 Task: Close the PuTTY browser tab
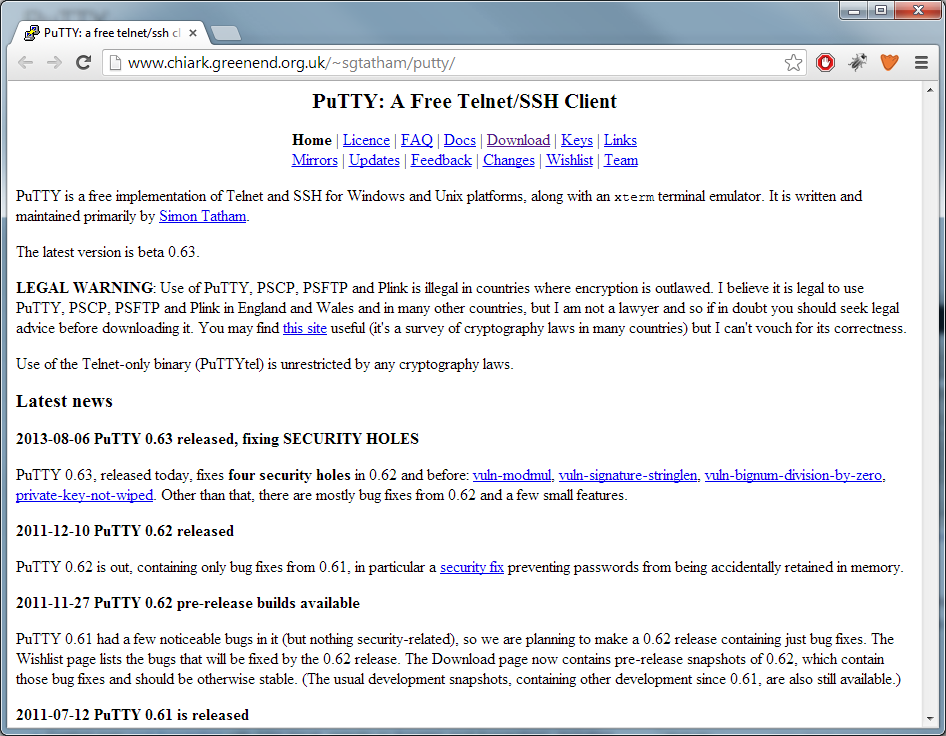pyautogui.click(x=192, y=33)
